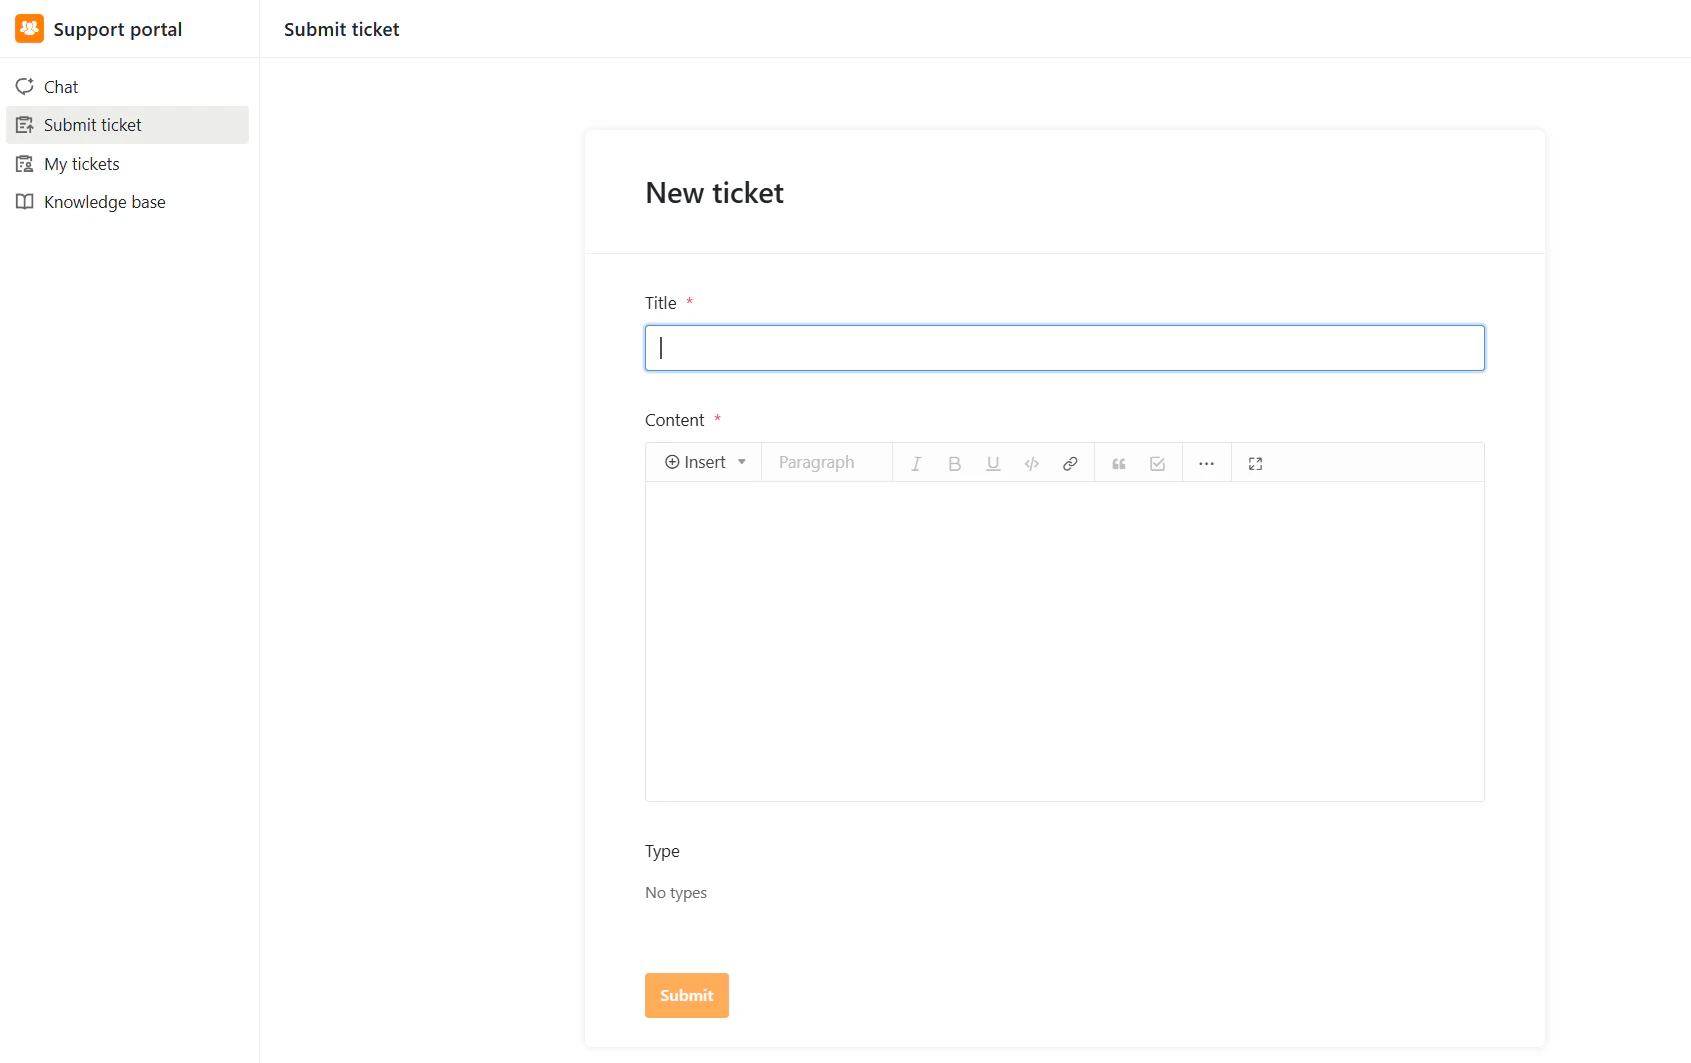Select Submit ticket in the sidebar
Image resolution: width=1691 pixels, height=1063 pixels.
[x=127, y=125]
